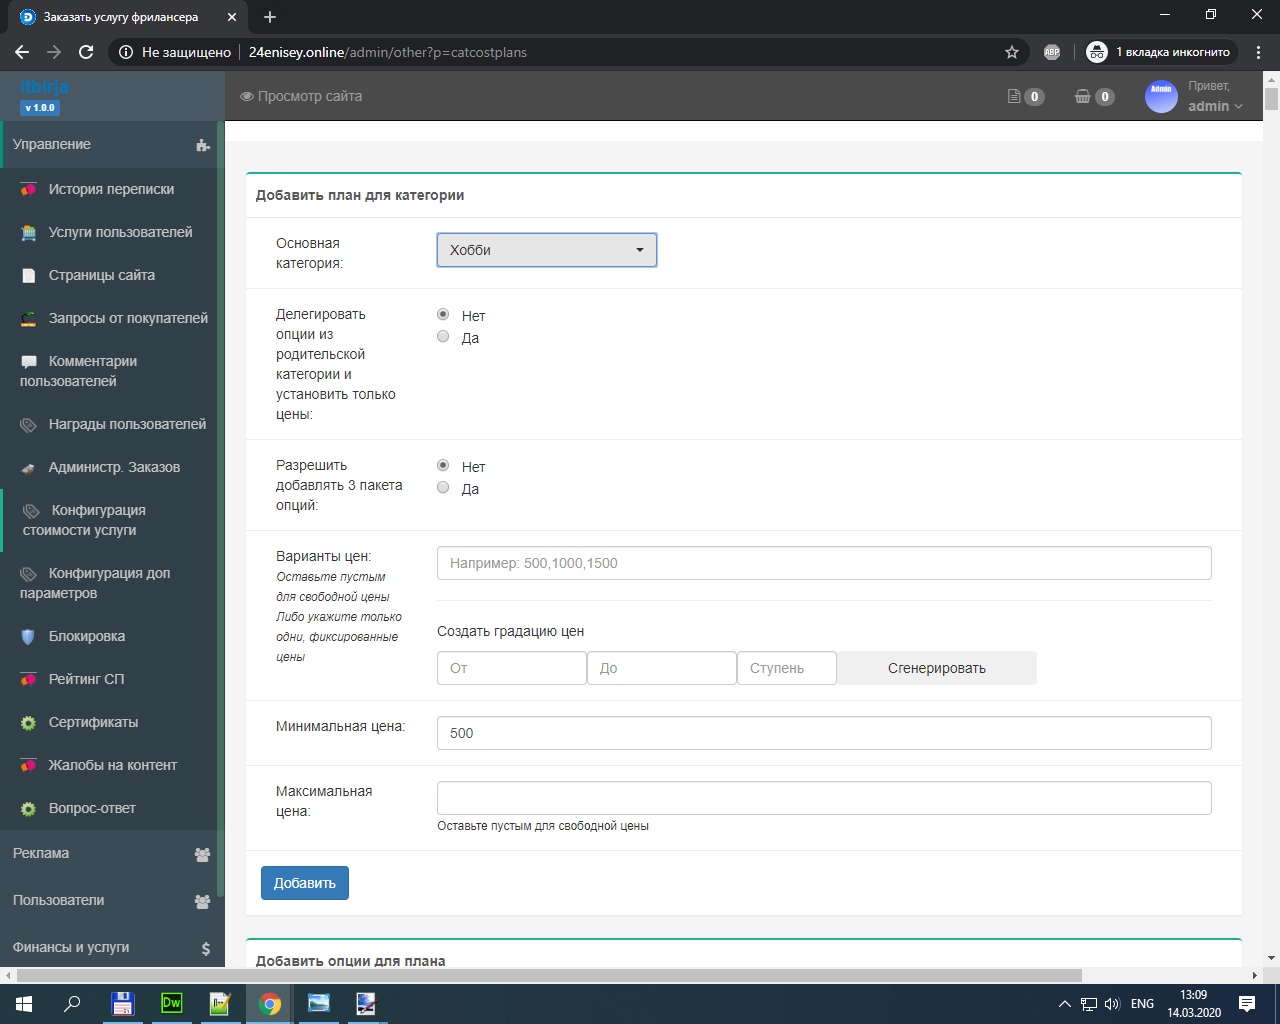Click the users icon beside Пользователи
1280x1024 pixels.
[x=202, y=901]
